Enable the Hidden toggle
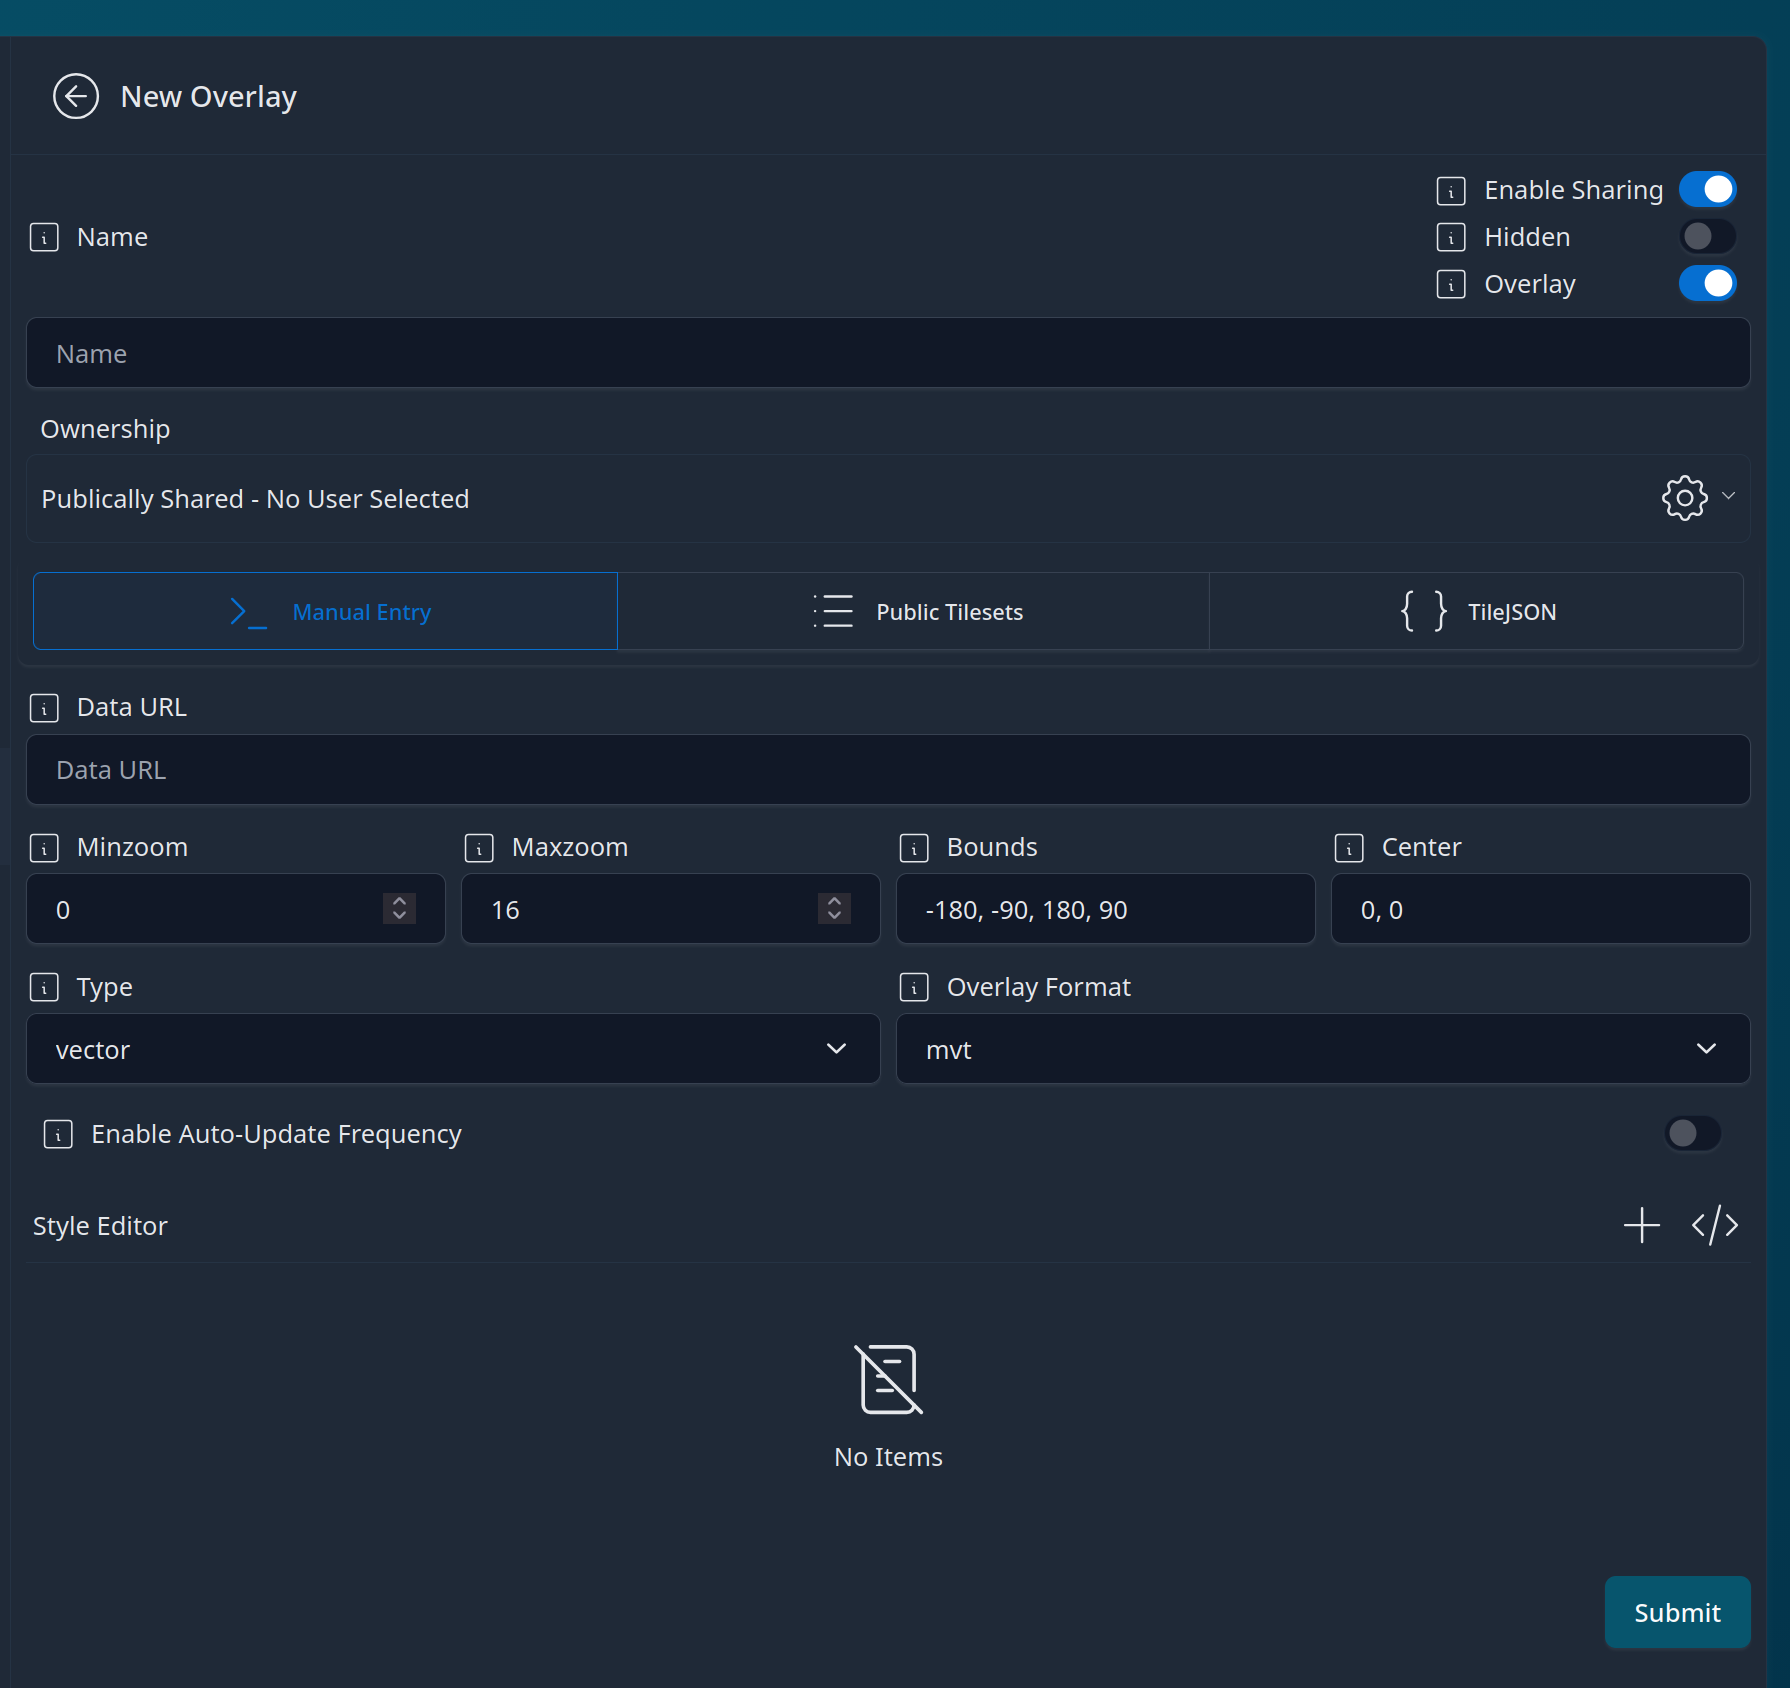Viewport: 1790px width, 1688px height. (x=1707, y=237)
